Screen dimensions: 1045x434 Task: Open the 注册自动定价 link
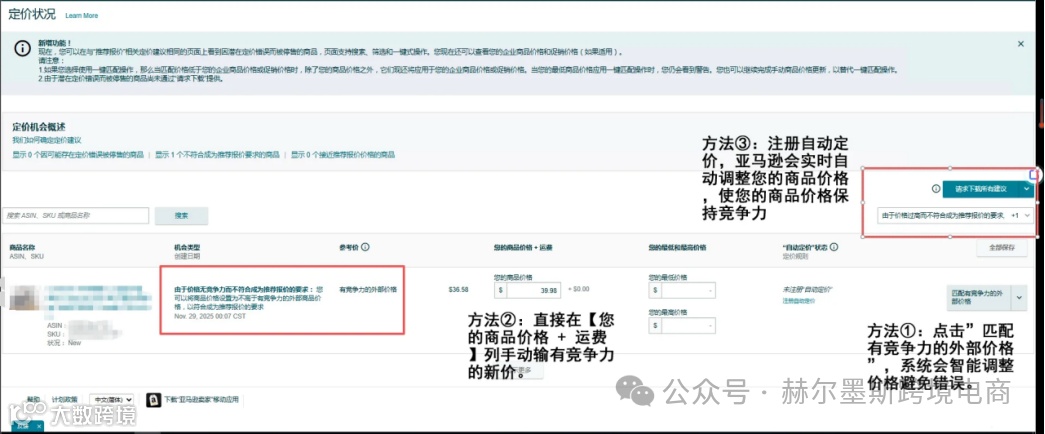[x=798, y=301]
